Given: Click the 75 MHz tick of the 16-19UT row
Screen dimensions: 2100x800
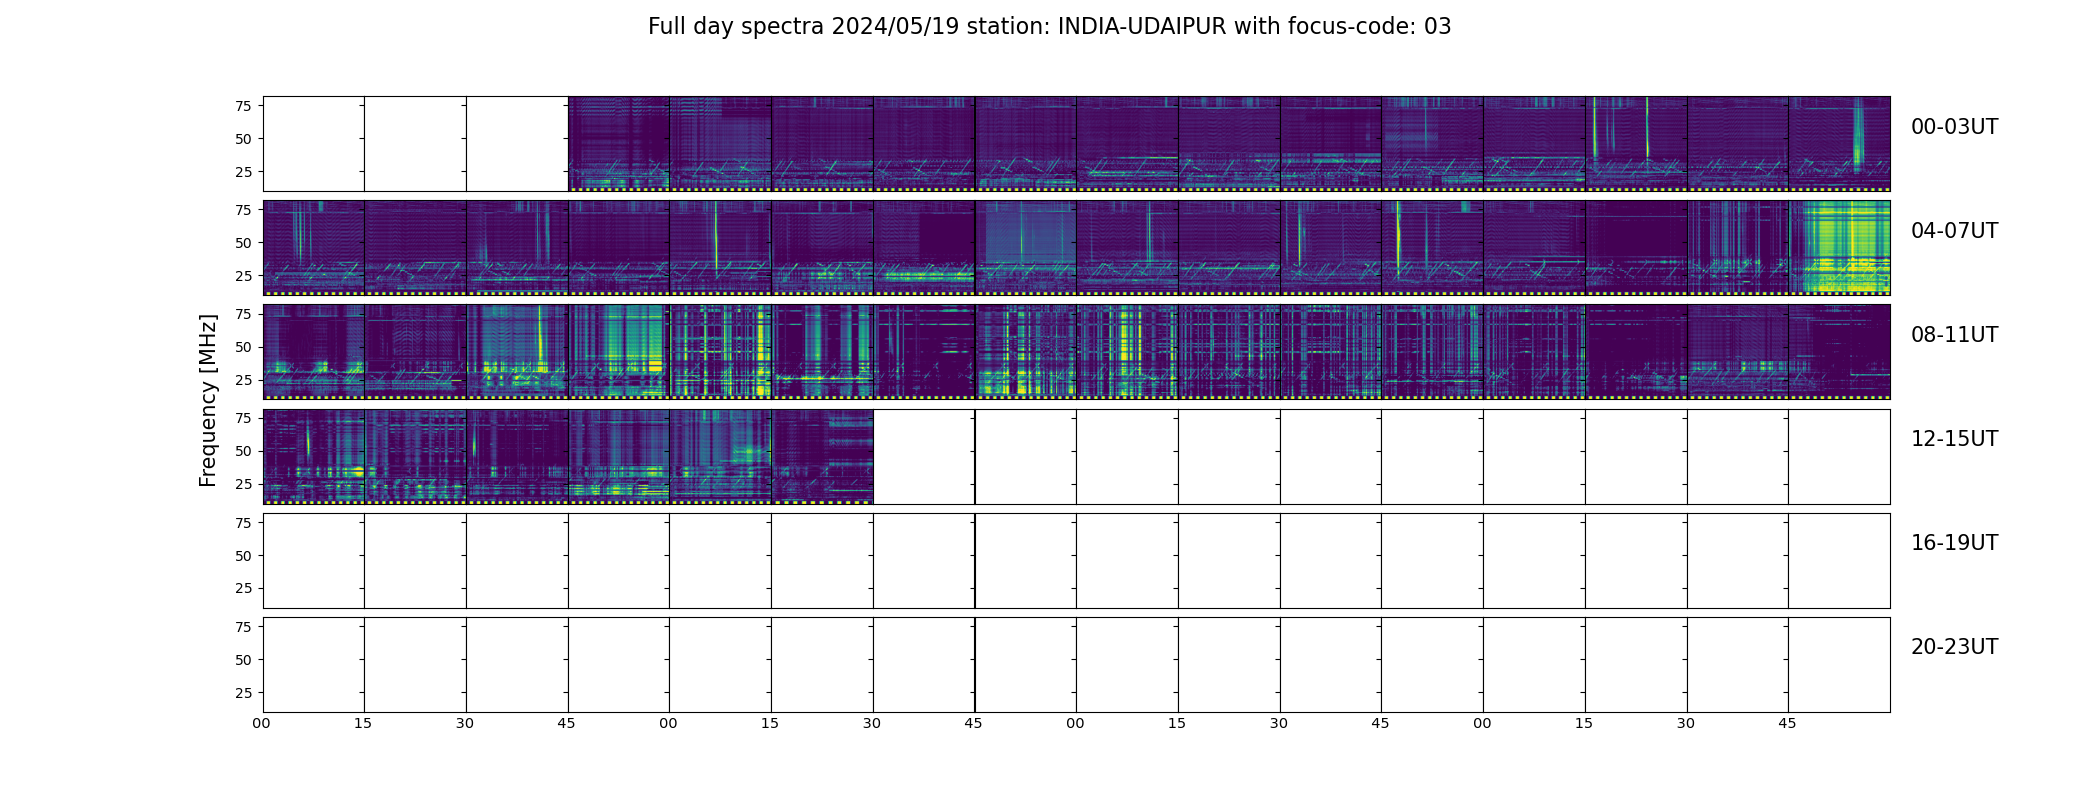Looking at the screenshot, I should click(x=243, y=522).
